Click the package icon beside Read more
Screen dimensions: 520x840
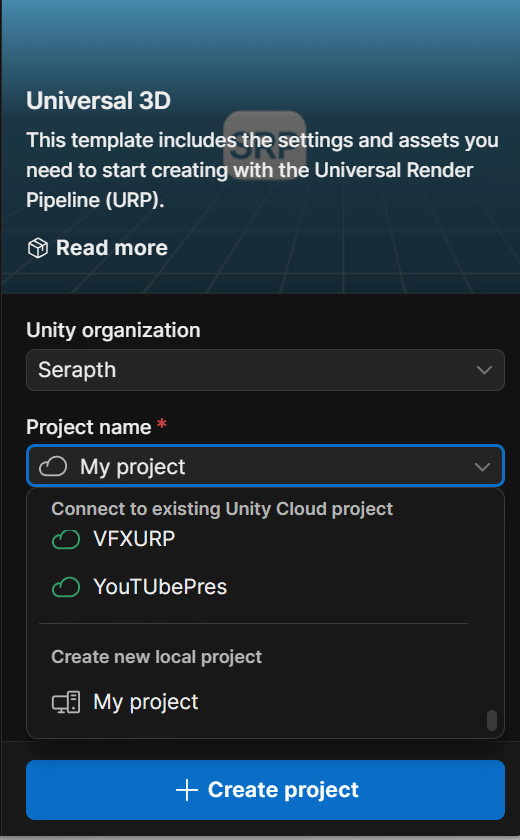click(37, 248)
